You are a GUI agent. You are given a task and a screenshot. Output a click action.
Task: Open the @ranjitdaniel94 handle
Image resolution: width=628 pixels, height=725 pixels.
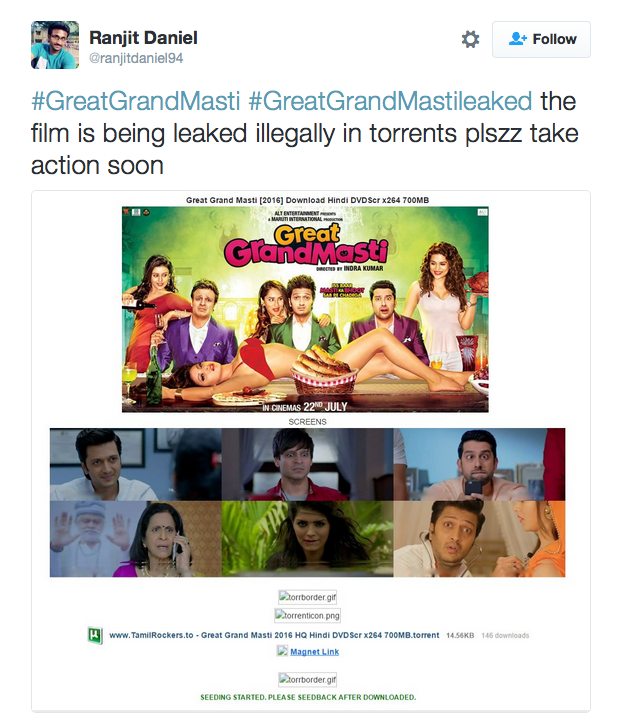click(136, 58)
